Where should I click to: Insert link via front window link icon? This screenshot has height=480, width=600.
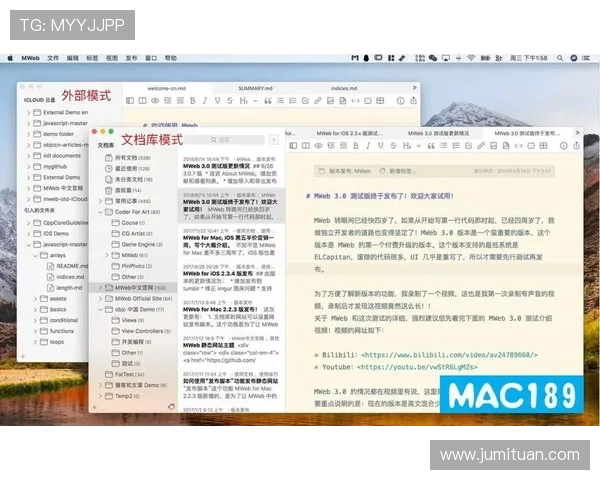(481, 145)
